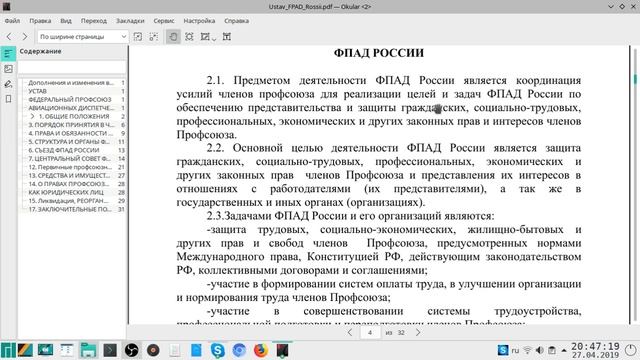Open Chromium browser from the taskbar
Viewport: 640px width, 360px height.
239,350
